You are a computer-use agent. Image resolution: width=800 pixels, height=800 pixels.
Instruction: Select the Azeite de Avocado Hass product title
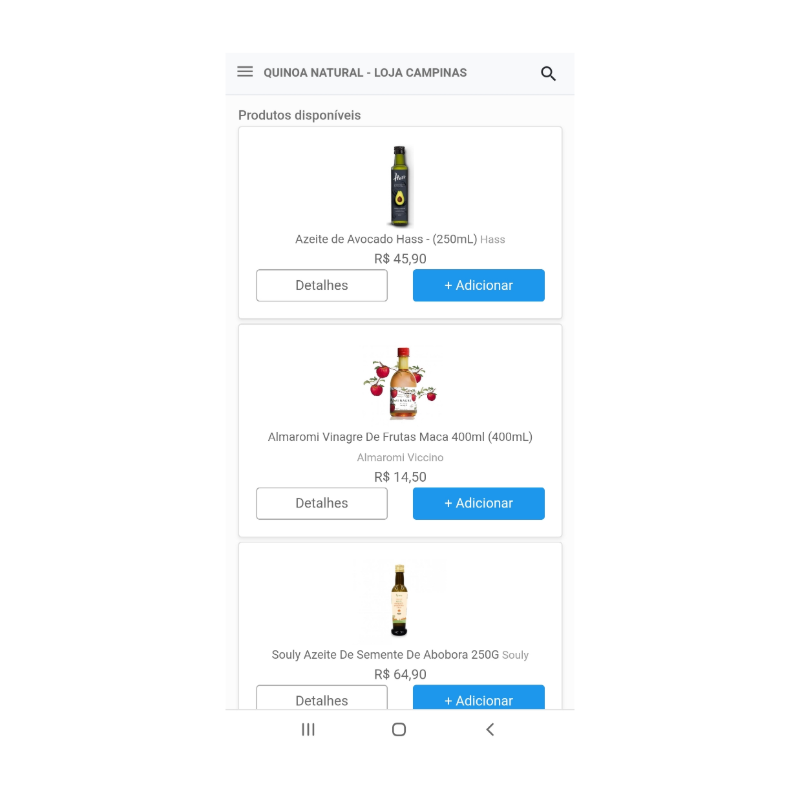(386, 239)
